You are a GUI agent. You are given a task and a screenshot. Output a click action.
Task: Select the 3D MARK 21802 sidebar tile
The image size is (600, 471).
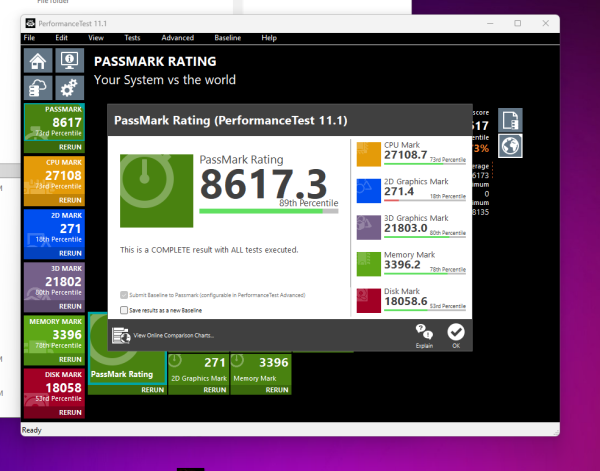click(x=54, y=282)
